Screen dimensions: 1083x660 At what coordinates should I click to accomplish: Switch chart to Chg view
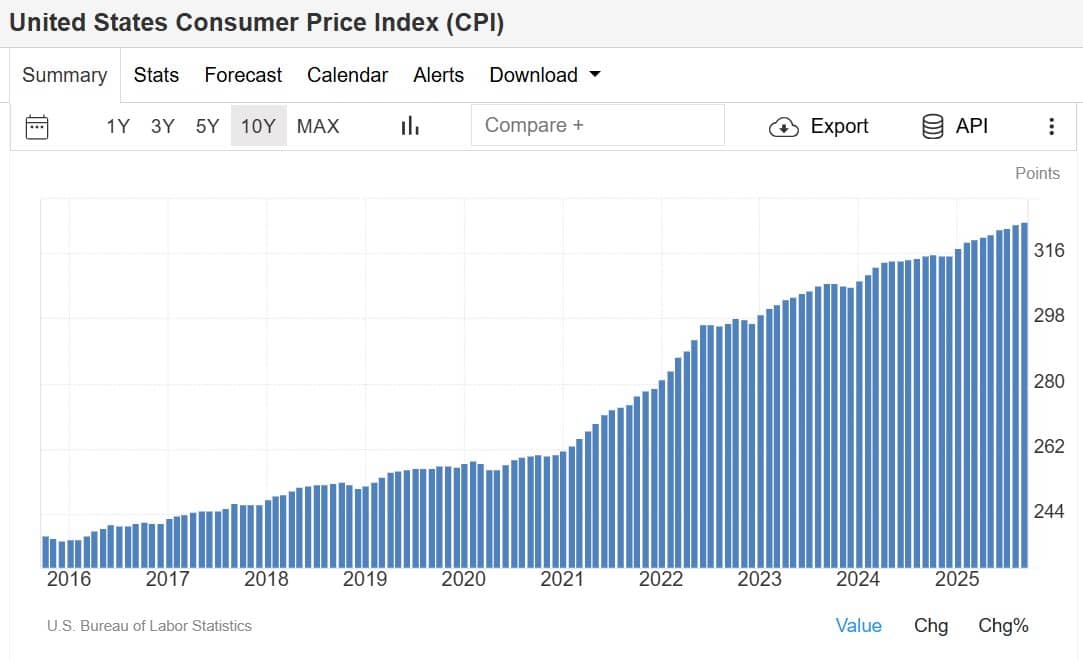click(931, 626)
